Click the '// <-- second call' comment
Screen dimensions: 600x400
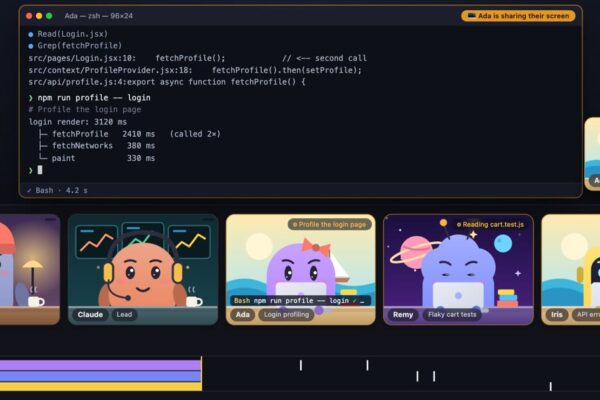point(324,58)
